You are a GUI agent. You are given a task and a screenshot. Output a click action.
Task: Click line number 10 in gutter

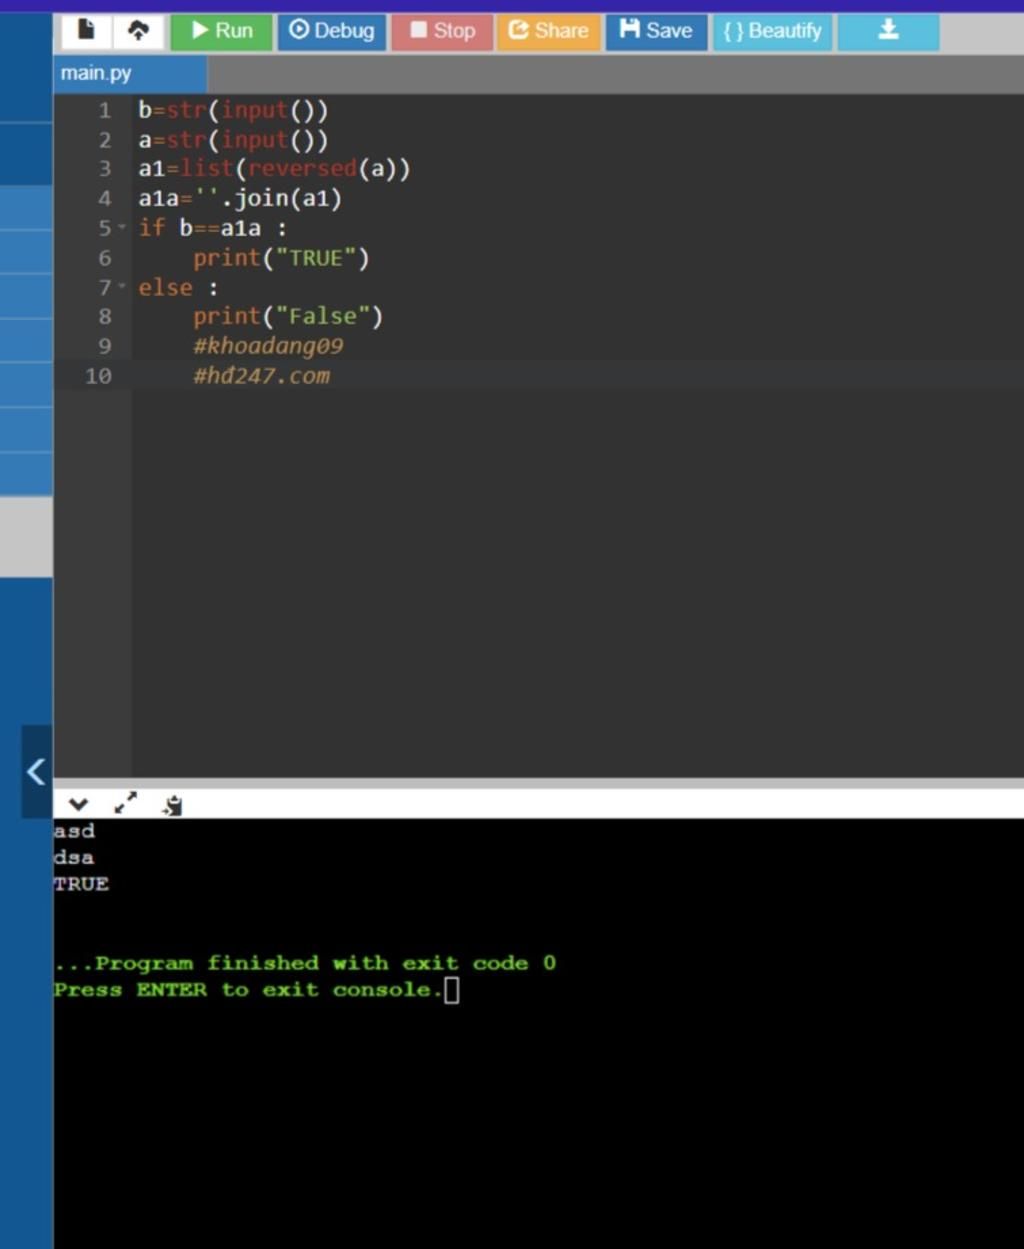pos(98,376)
